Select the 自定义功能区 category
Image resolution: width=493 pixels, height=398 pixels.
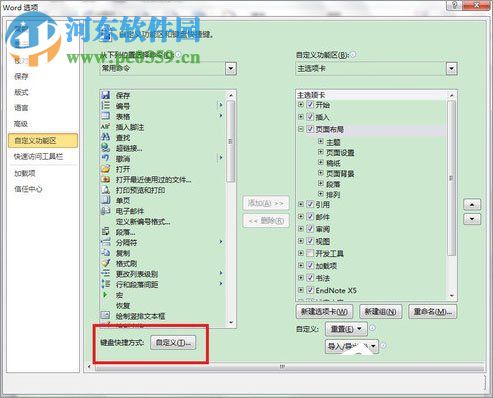click(43, 140)
